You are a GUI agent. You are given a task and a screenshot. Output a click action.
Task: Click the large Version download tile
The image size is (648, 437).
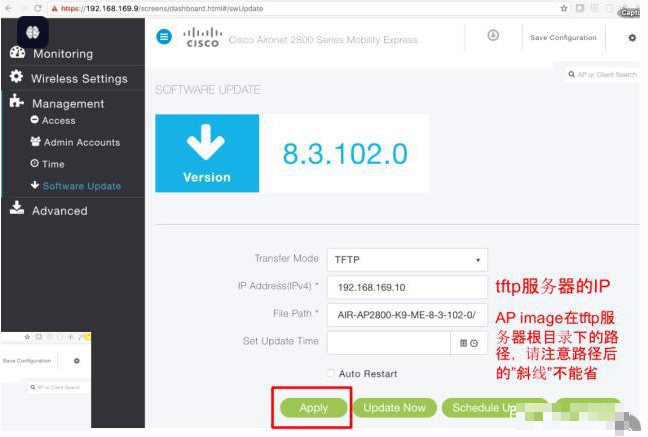[x=206, y=153]
